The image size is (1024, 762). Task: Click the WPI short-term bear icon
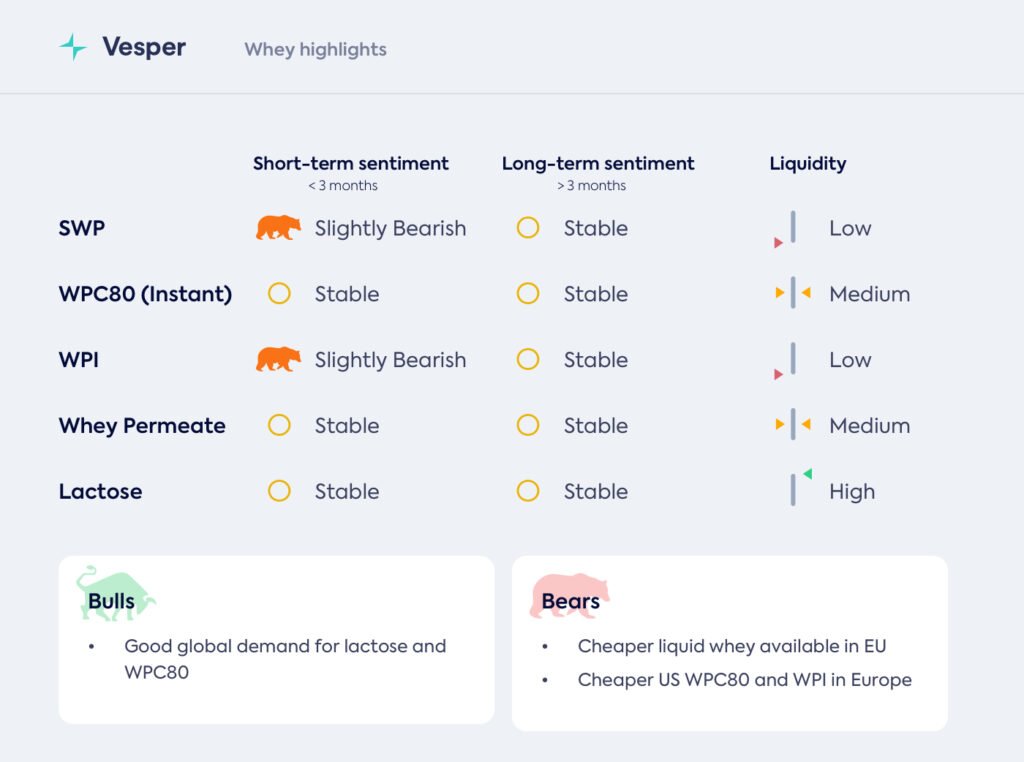pos(278,359)
